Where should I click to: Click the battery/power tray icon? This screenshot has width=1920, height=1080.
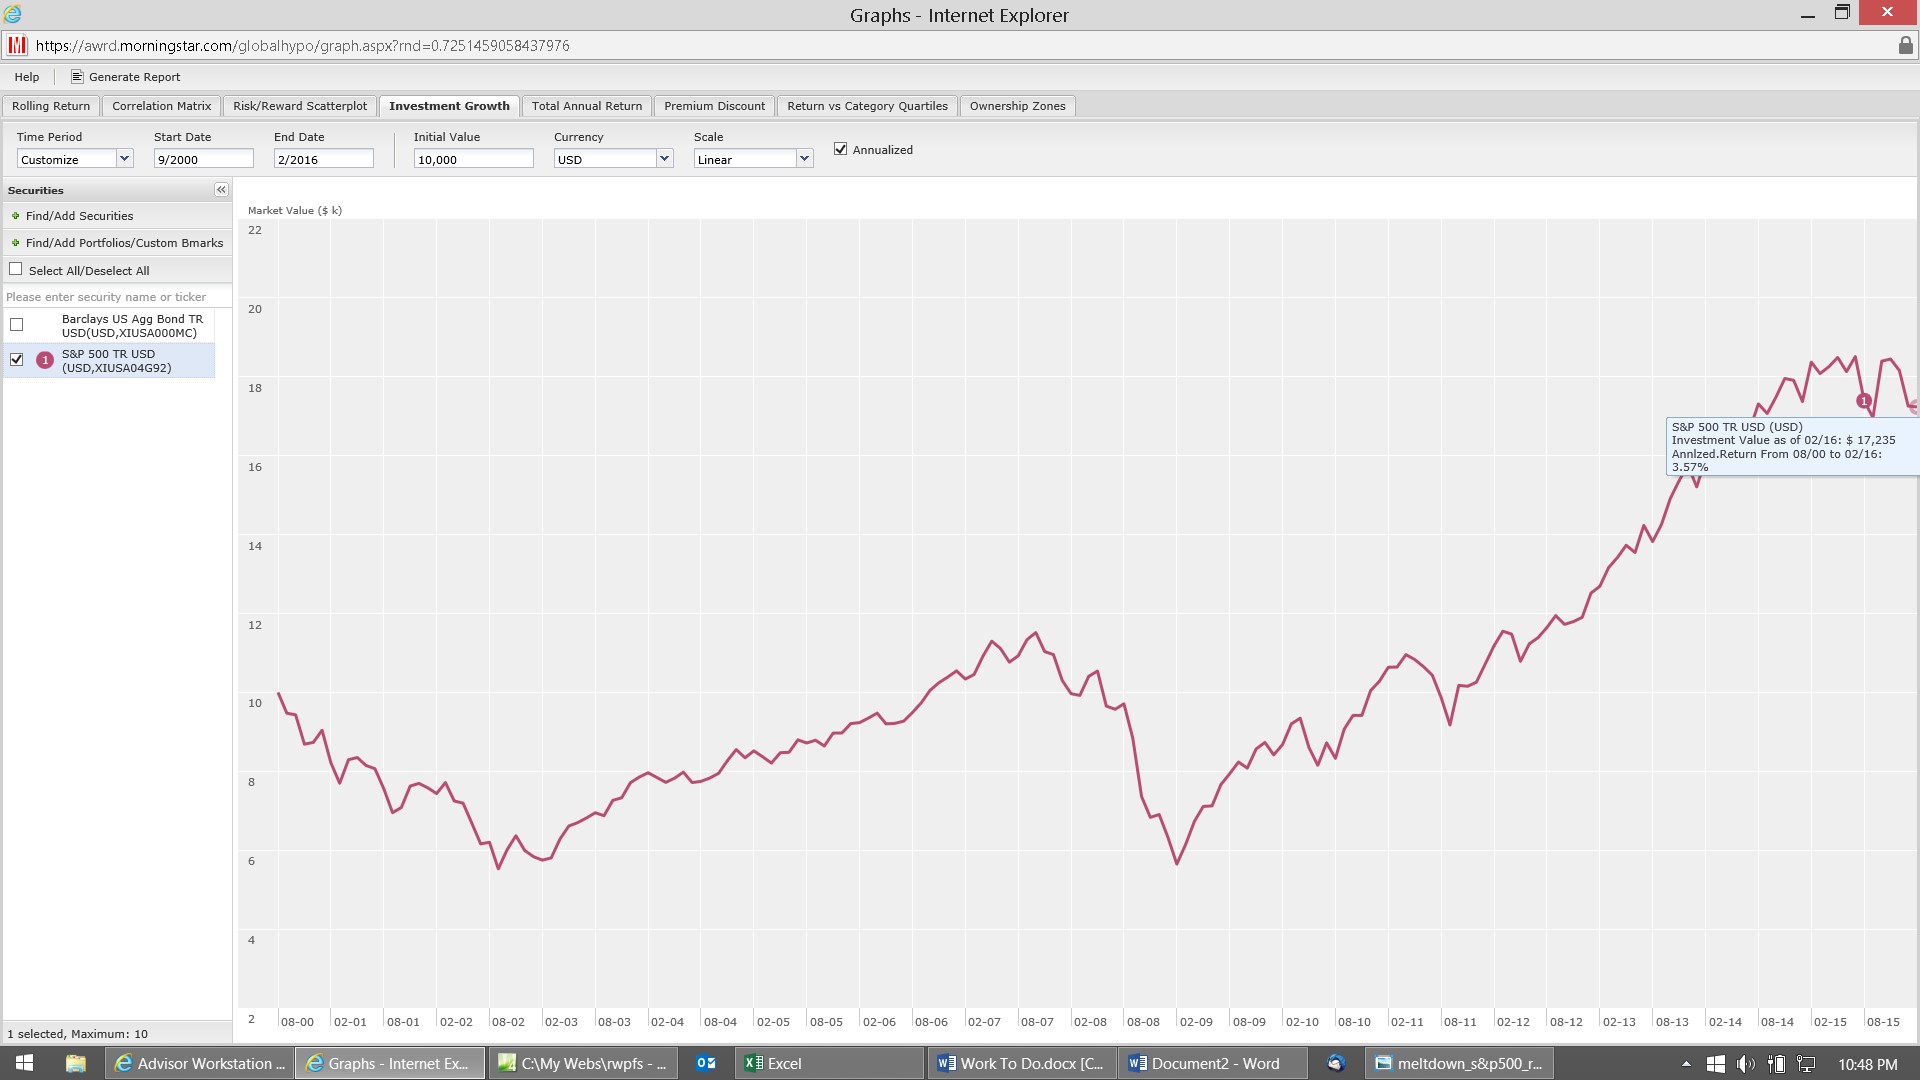point(1776,1064)
